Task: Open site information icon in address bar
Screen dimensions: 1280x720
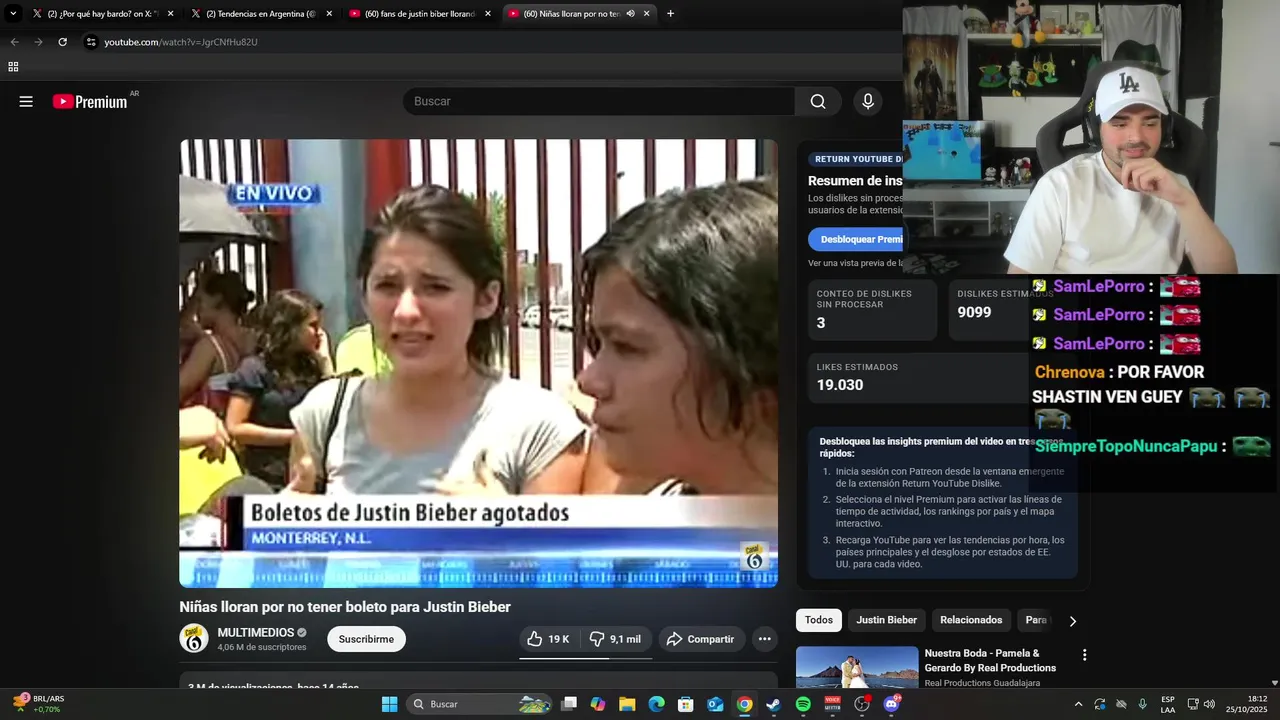Action: point(91,42)
